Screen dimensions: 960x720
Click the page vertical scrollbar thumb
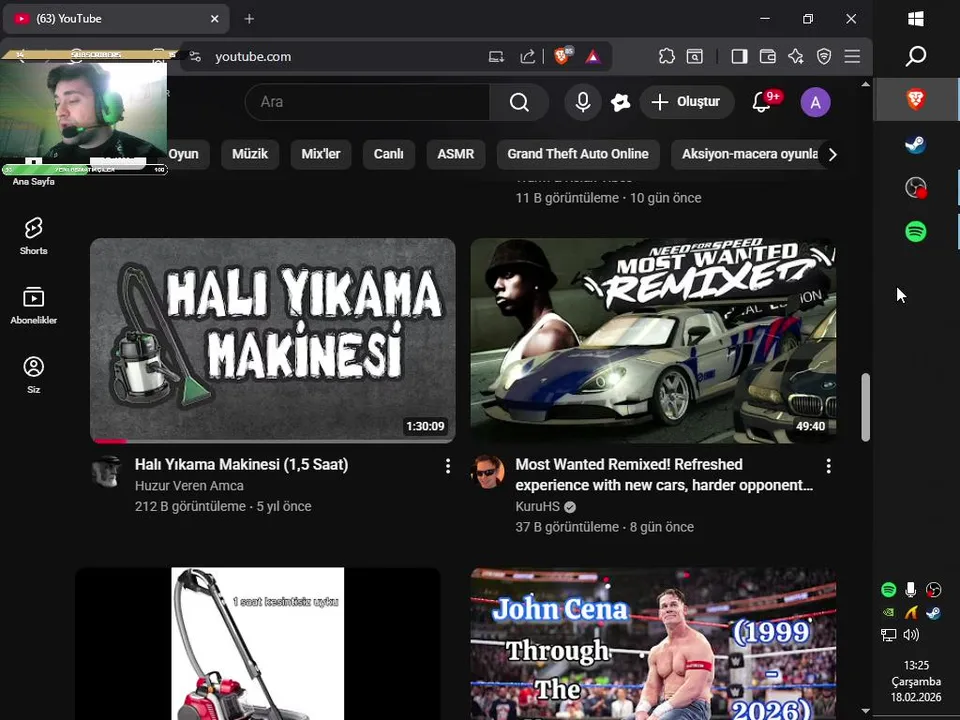pos(865,407)
